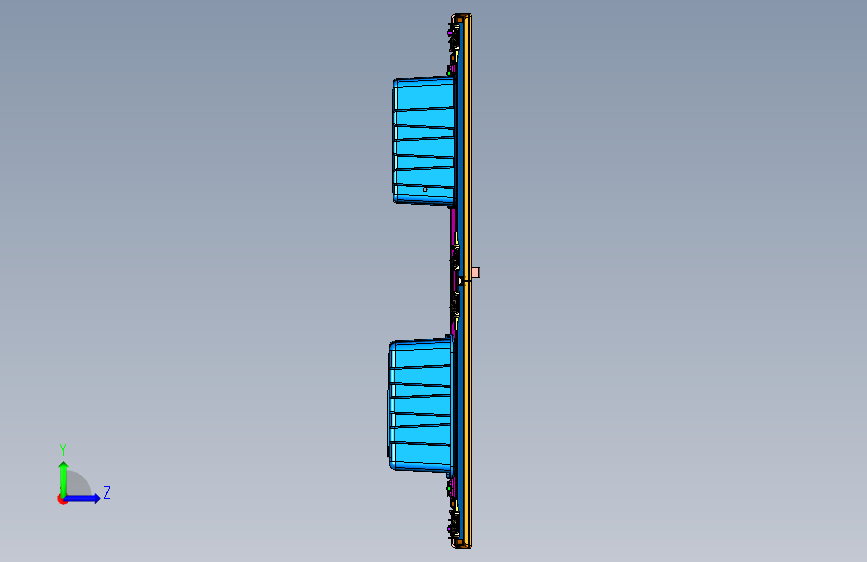Select the small pink block on the plate
The width and height of the screenshot is (867, 562).
476,272
